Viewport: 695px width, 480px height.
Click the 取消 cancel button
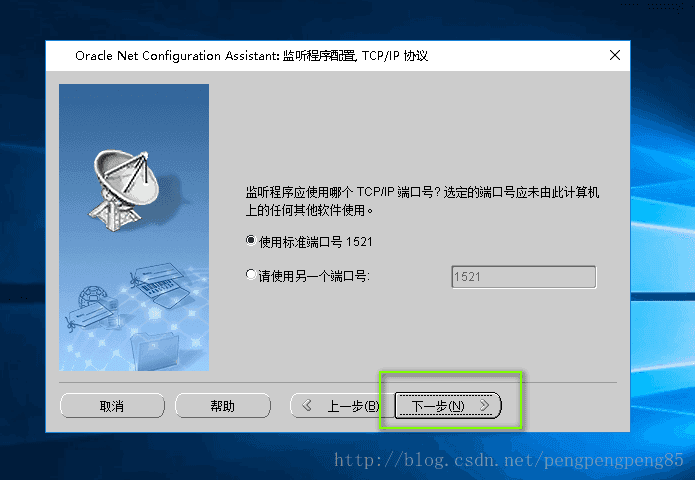(x=112, y=406)
